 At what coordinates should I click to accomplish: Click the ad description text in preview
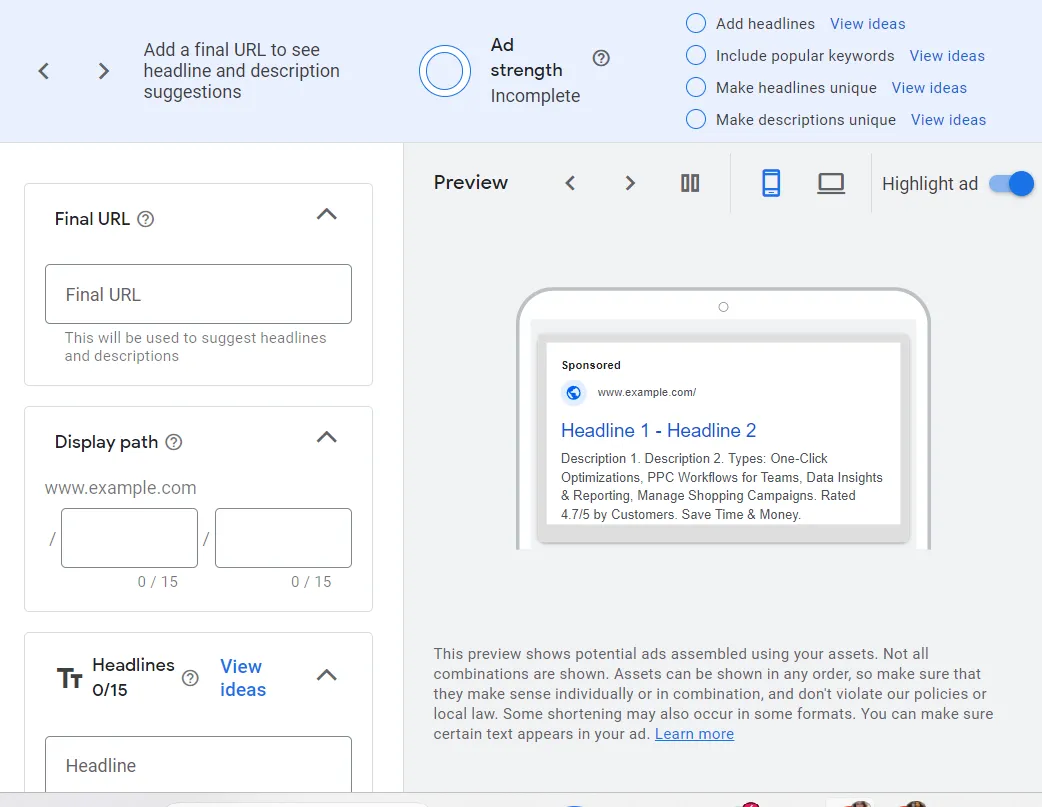coord(722,487)
